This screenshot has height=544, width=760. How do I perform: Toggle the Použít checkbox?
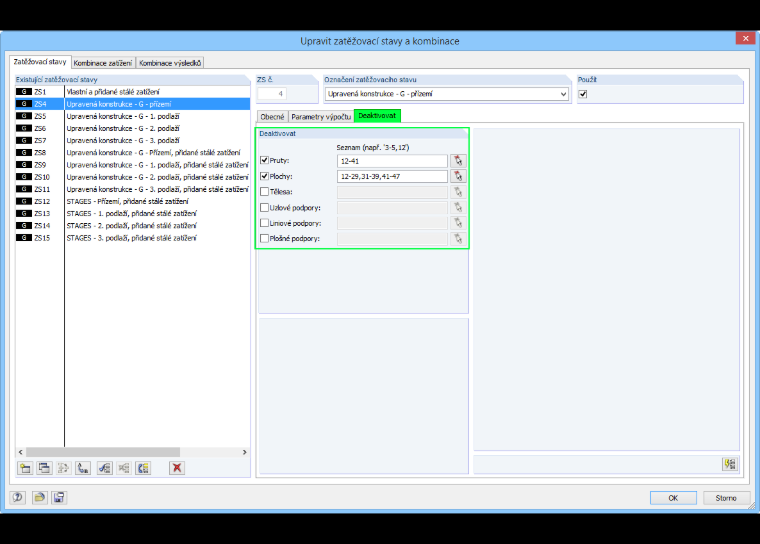(583, 94)
